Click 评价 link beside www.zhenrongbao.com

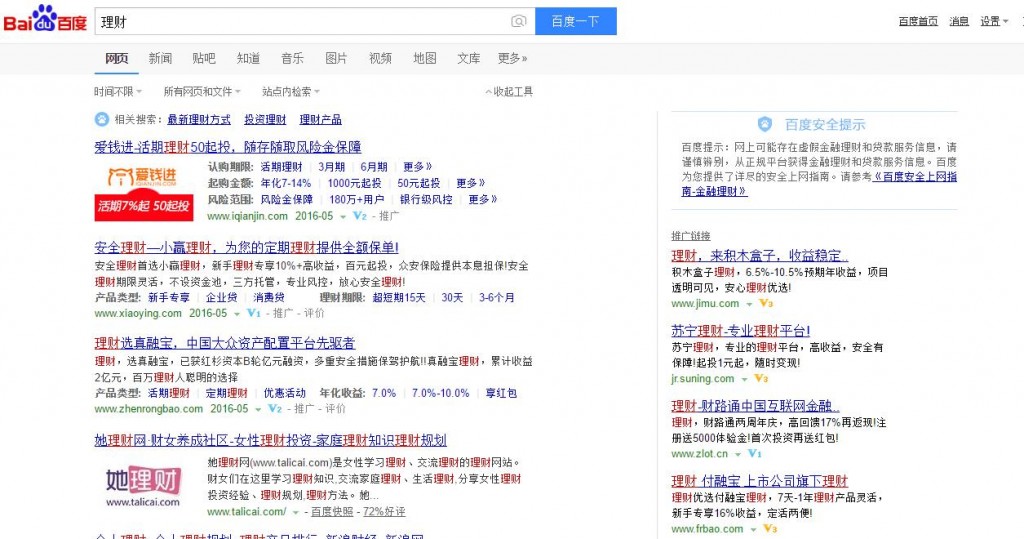pyautogui.click(x=335, y=408)
